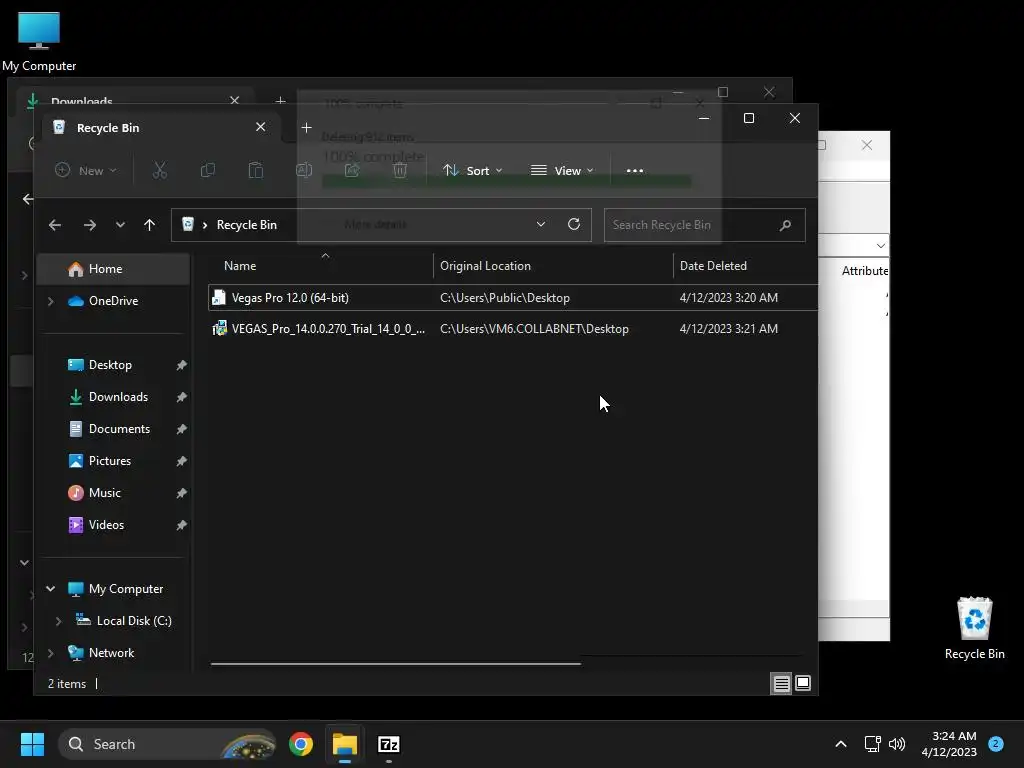Open the New dropdown menu
Viewport: 1024px width, 768px height.
point(86,170)
